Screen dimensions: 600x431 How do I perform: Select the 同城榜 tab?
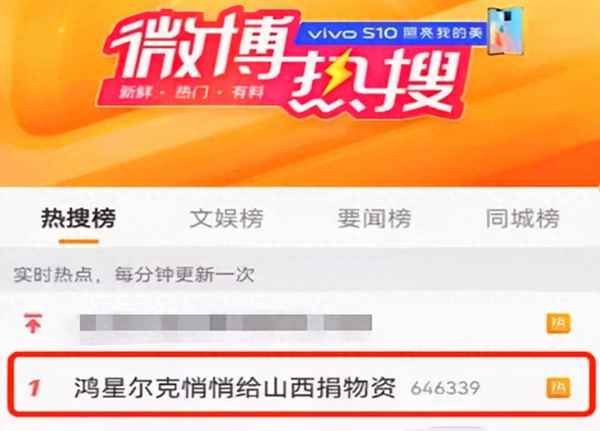click(x=523, y=219)
